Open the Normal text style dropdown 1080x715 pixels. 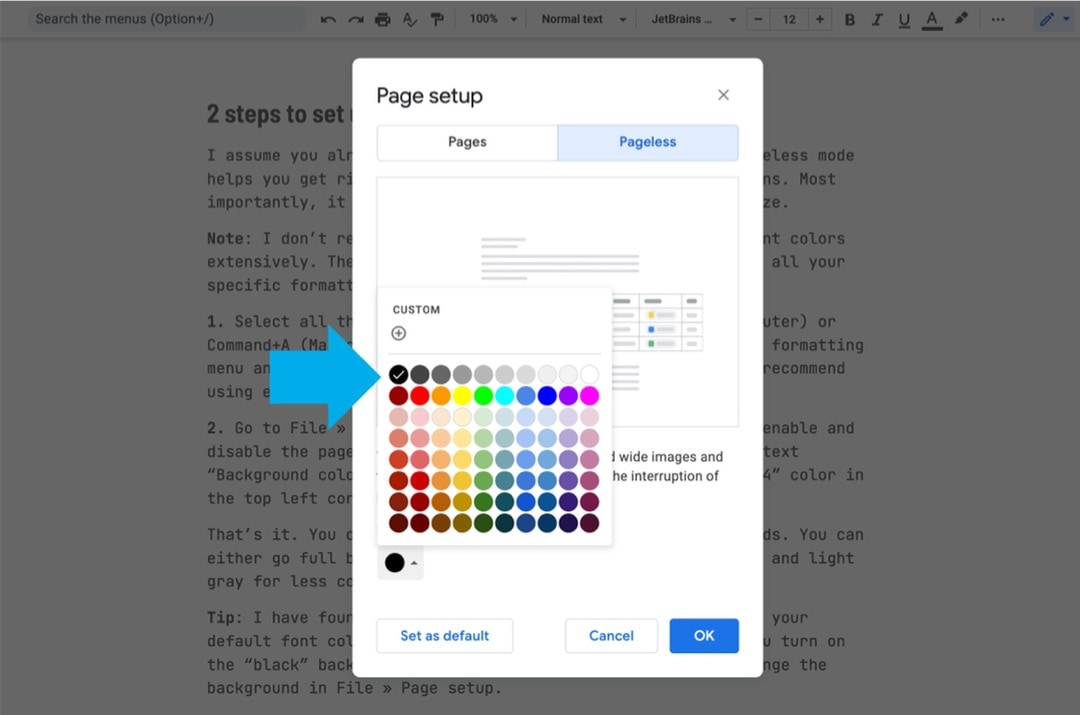[582, 18]
